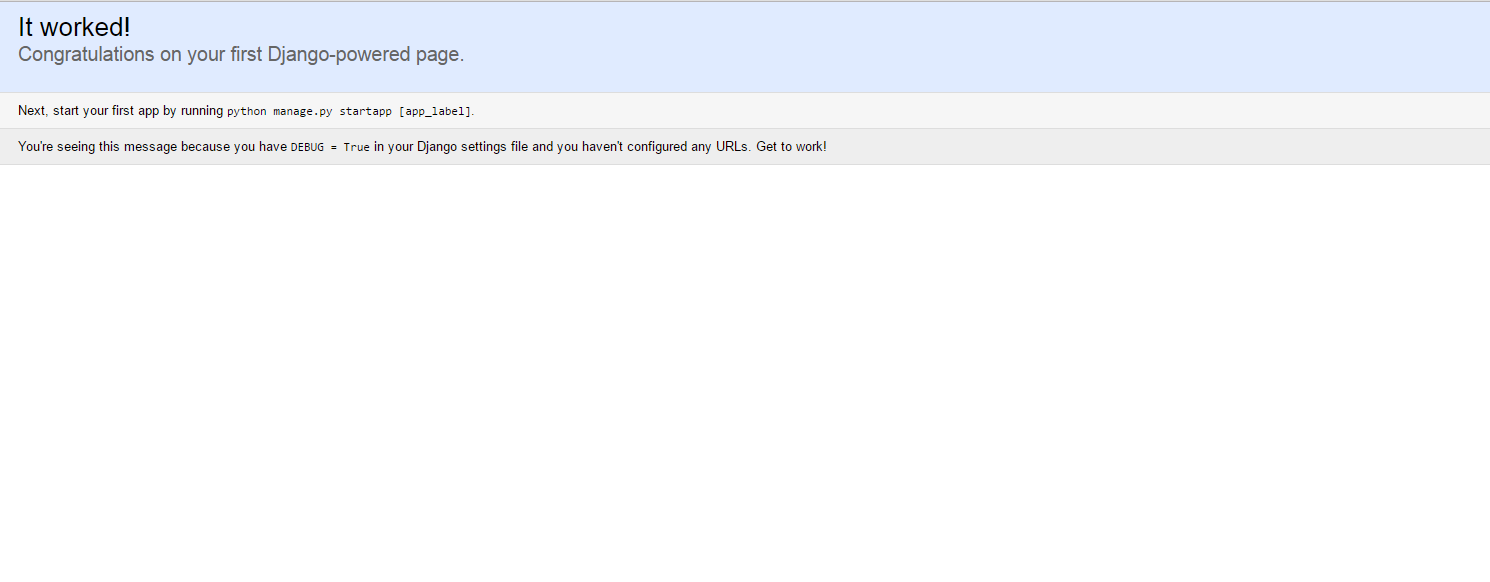Click the "DEBUG" code word
Screen dimensions: 1490x582
click(x=307, y=148)
